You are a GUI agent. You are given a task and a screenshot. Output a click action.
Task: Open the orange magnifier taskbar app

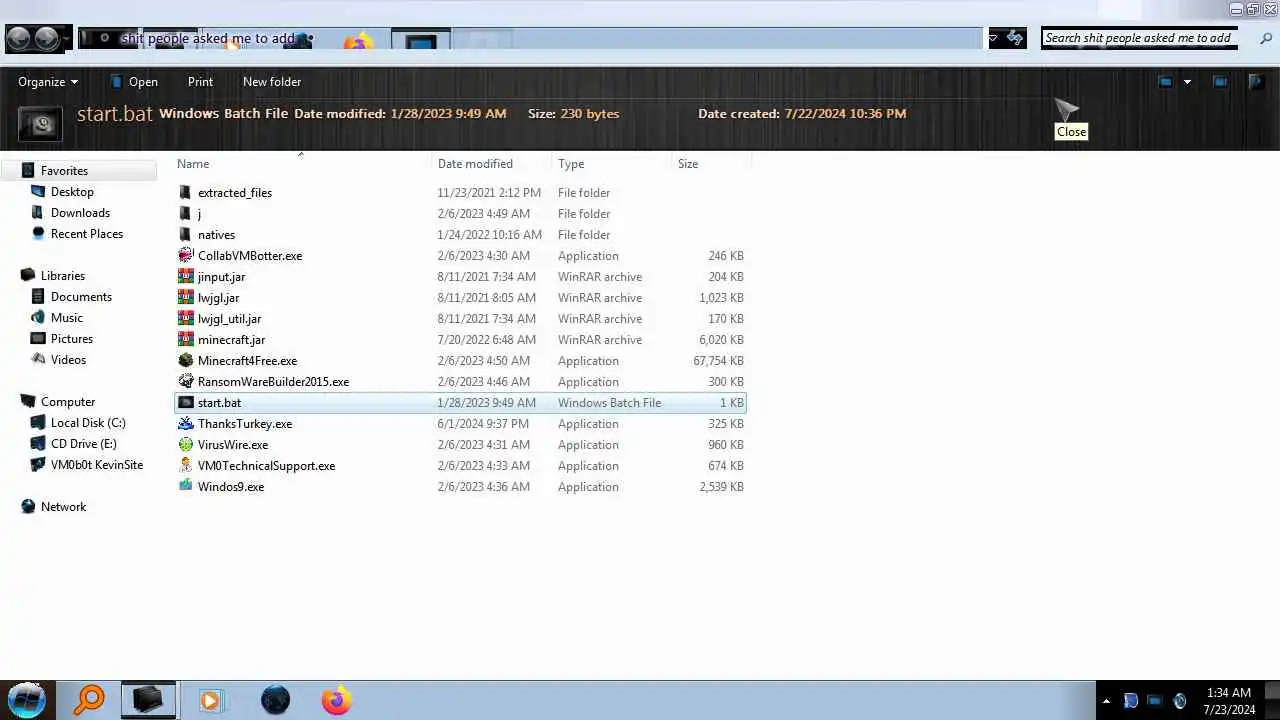click(x=90, y=700)
